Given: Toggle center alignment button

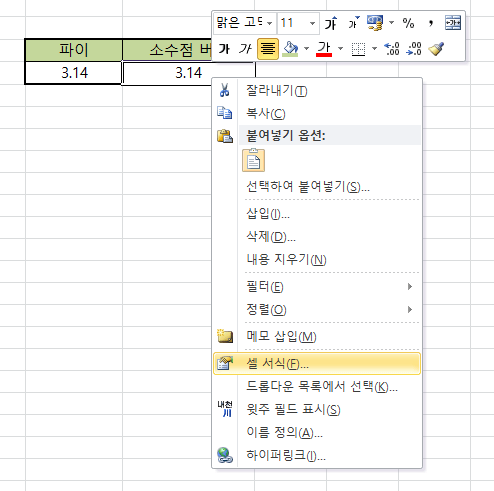Looking at the screenshot, I should tap(268, 49).
